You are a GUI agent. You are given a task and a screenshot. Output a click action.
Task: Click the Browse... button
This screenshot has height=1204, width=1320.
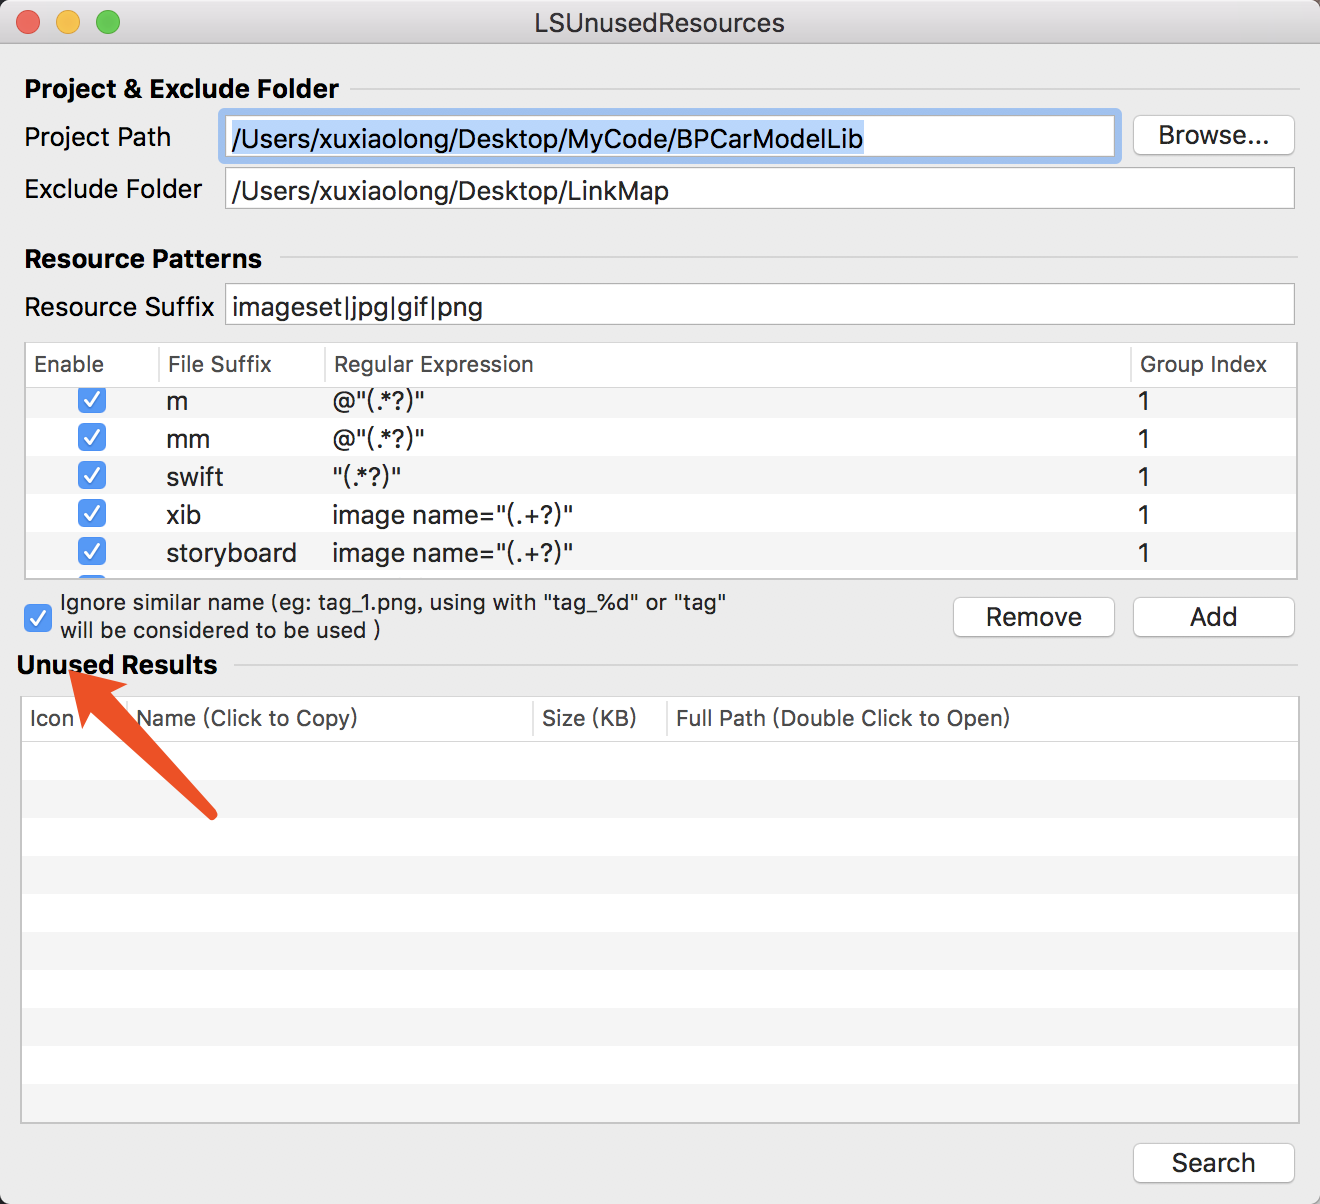(x=1213, y=136)
